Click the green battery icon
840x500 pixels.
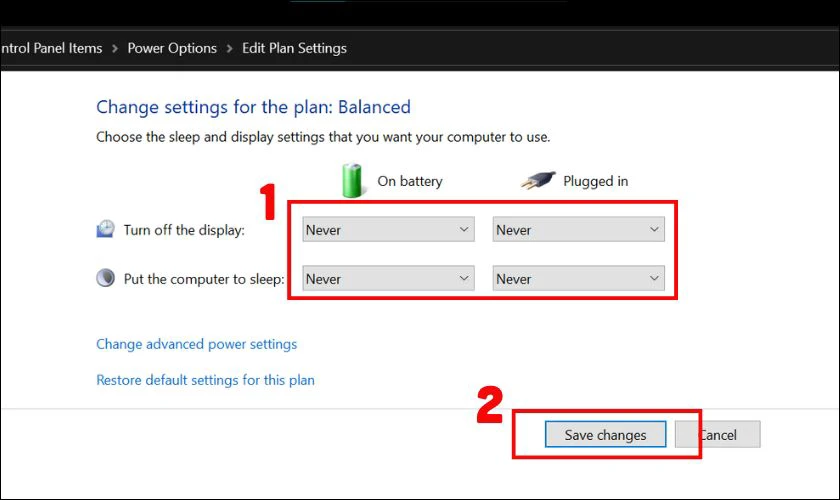point(352,180)
